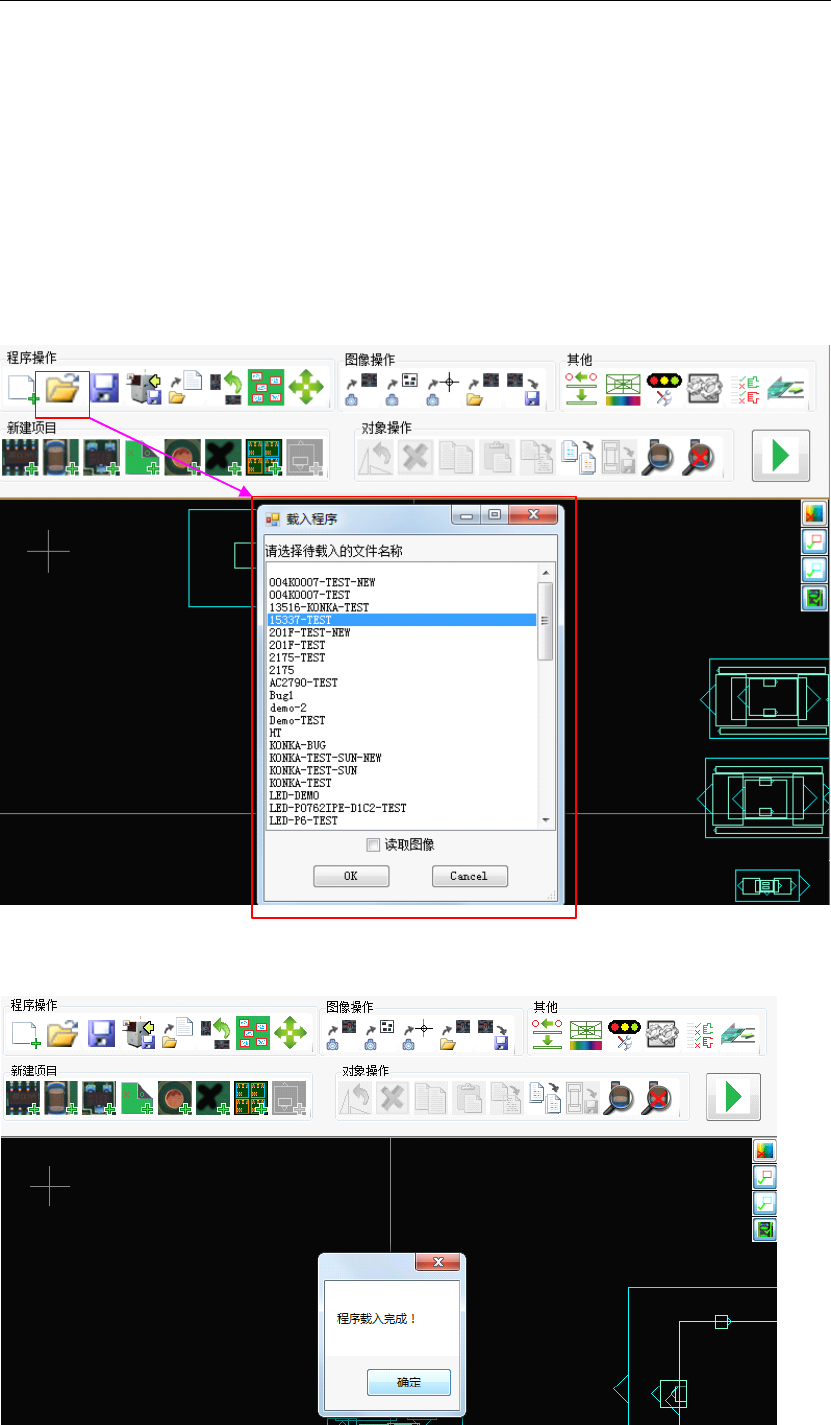Click color spectrum grid icon above 载入程序 dialog
Viewport: 831px width, 1425px height.
[x=622, y=388]
